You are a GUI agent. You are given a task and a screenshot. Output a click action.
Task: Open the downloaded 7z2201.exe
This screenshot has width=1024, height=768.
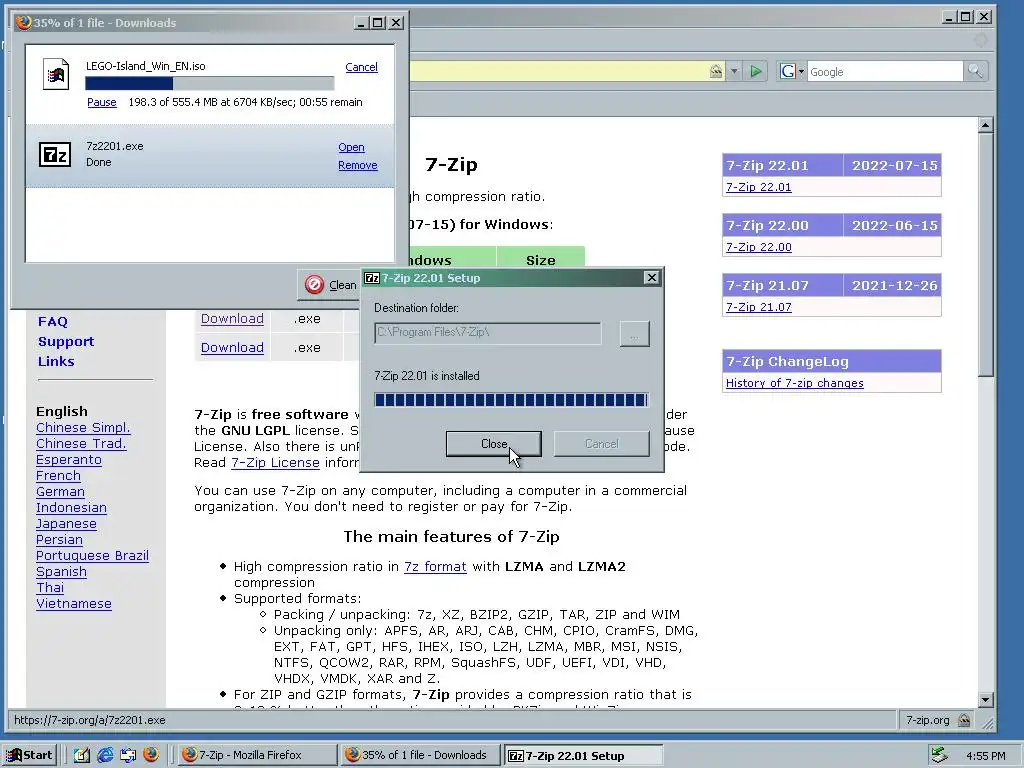click(351, 147)
